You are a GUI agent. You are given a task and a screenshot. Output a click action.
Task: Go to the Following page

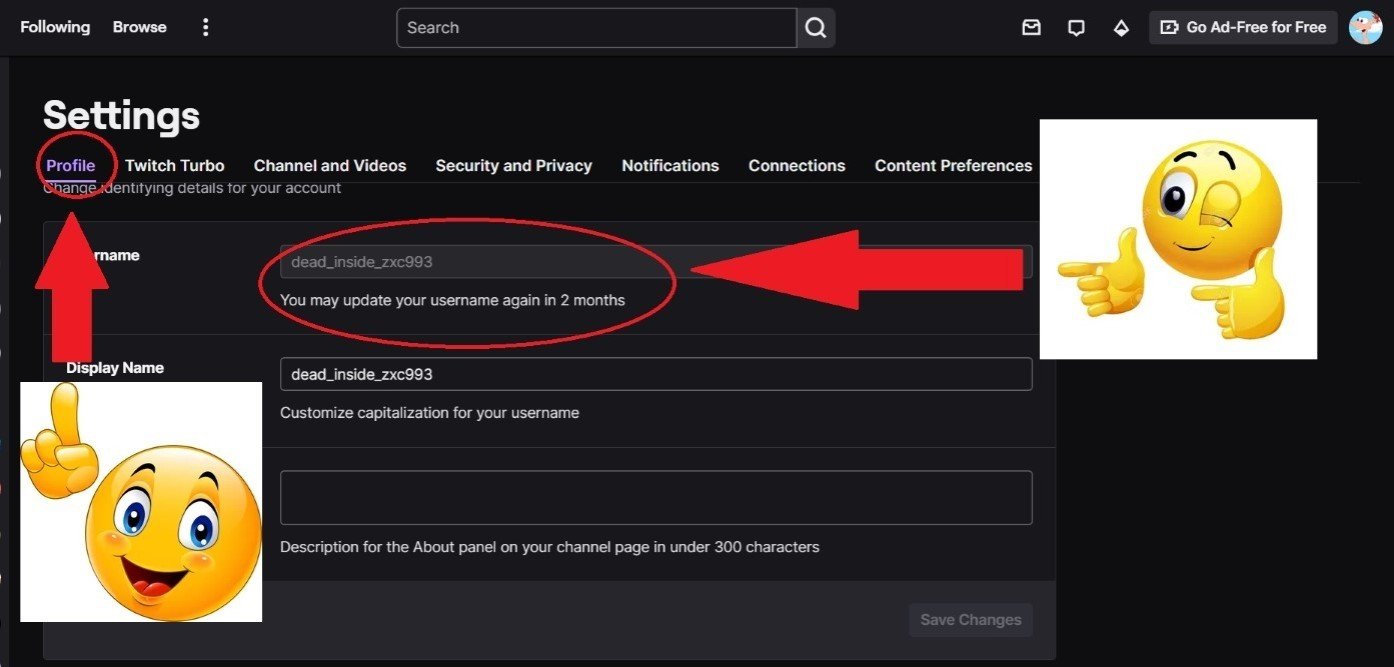pos(55,27)
